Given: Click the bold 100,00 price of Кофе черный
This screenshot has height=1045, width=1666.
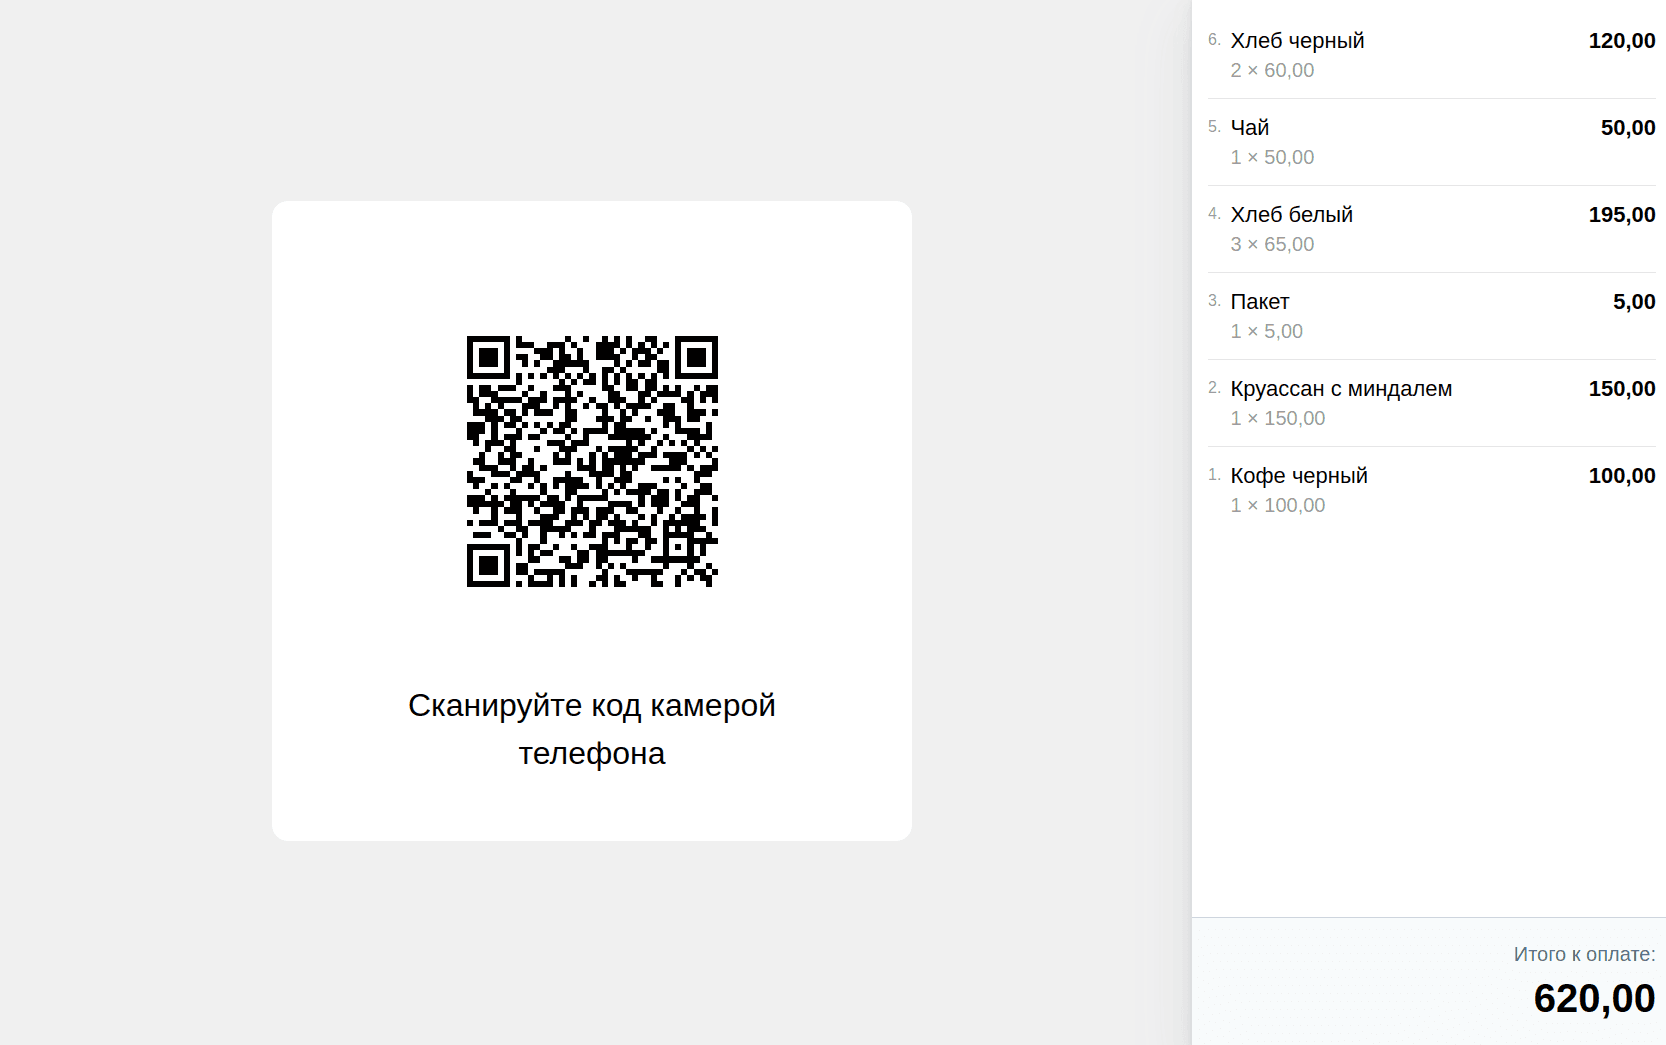Looking at the screenshot, I should 1621,476.
